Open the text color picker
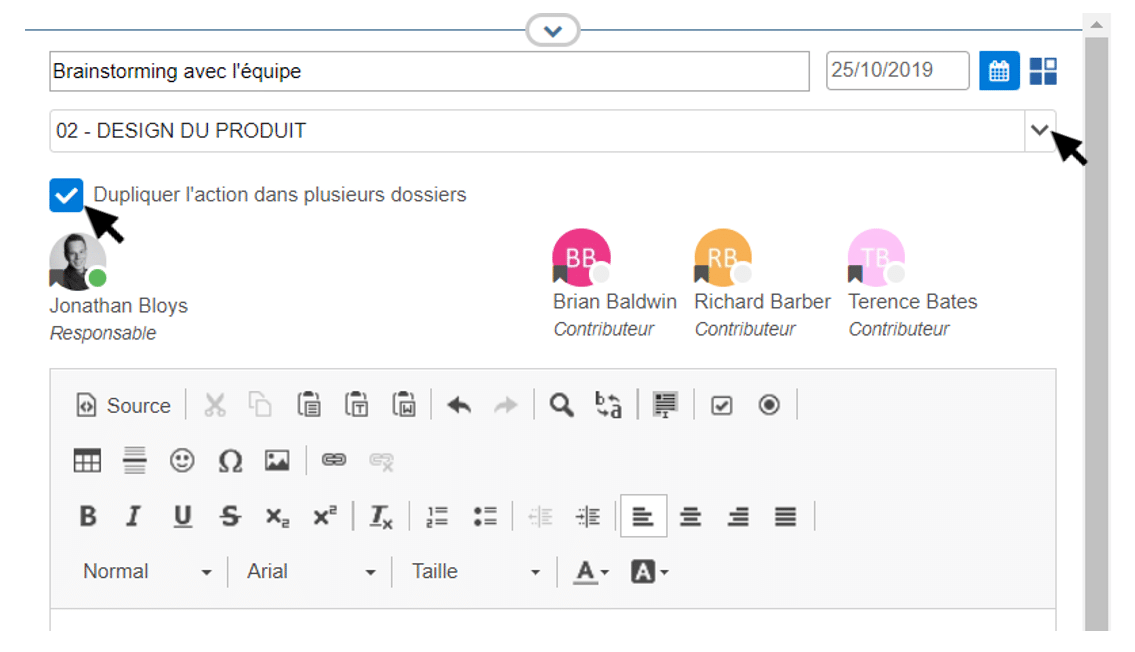The image size is (1135, 652). point(590,572)
